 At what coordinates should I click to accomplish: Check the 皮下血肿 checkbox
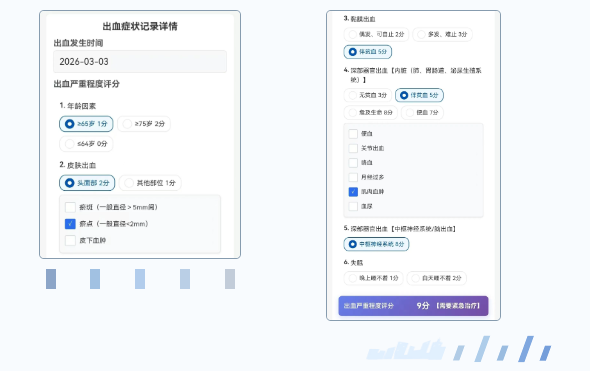click(x=70, y=240)
